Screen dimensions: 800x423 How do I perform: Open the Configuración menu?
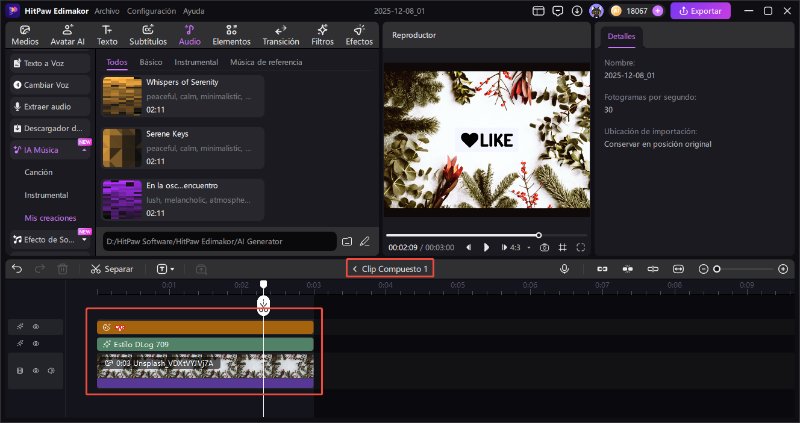[152, 11]
